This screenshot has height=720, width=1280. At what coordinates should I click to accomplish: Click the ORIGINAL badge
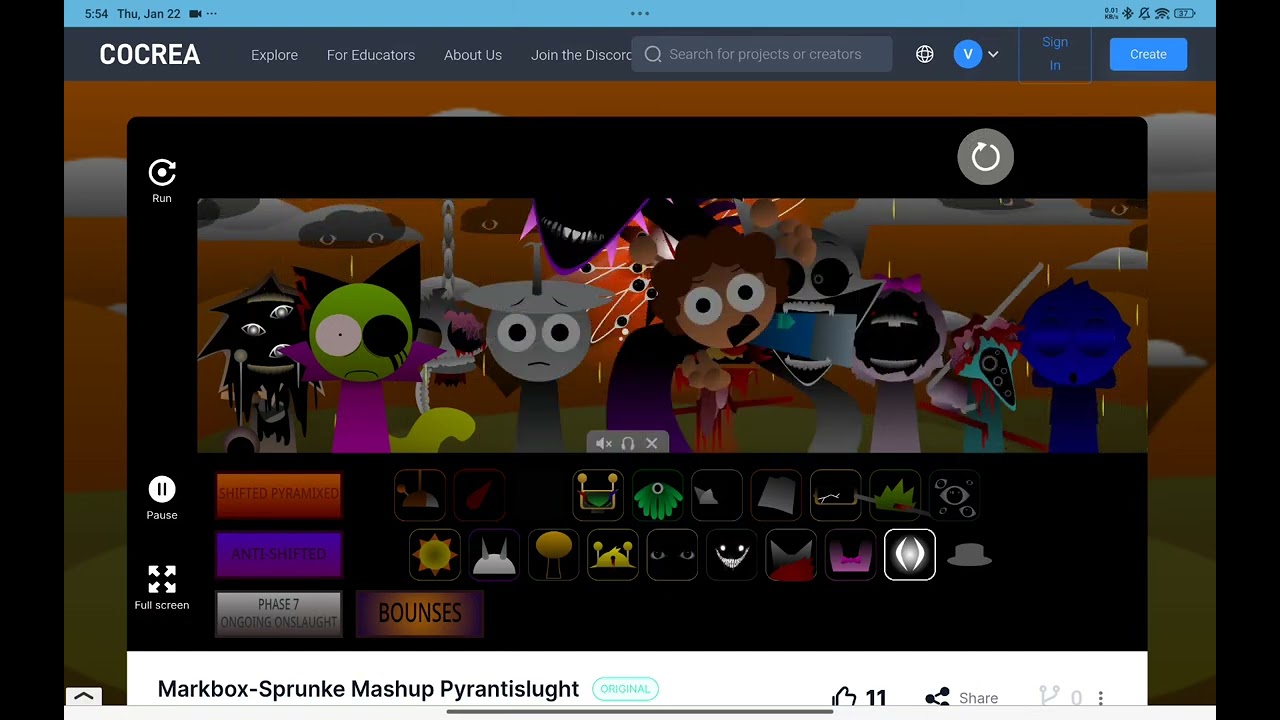click(x=625, y=689)
